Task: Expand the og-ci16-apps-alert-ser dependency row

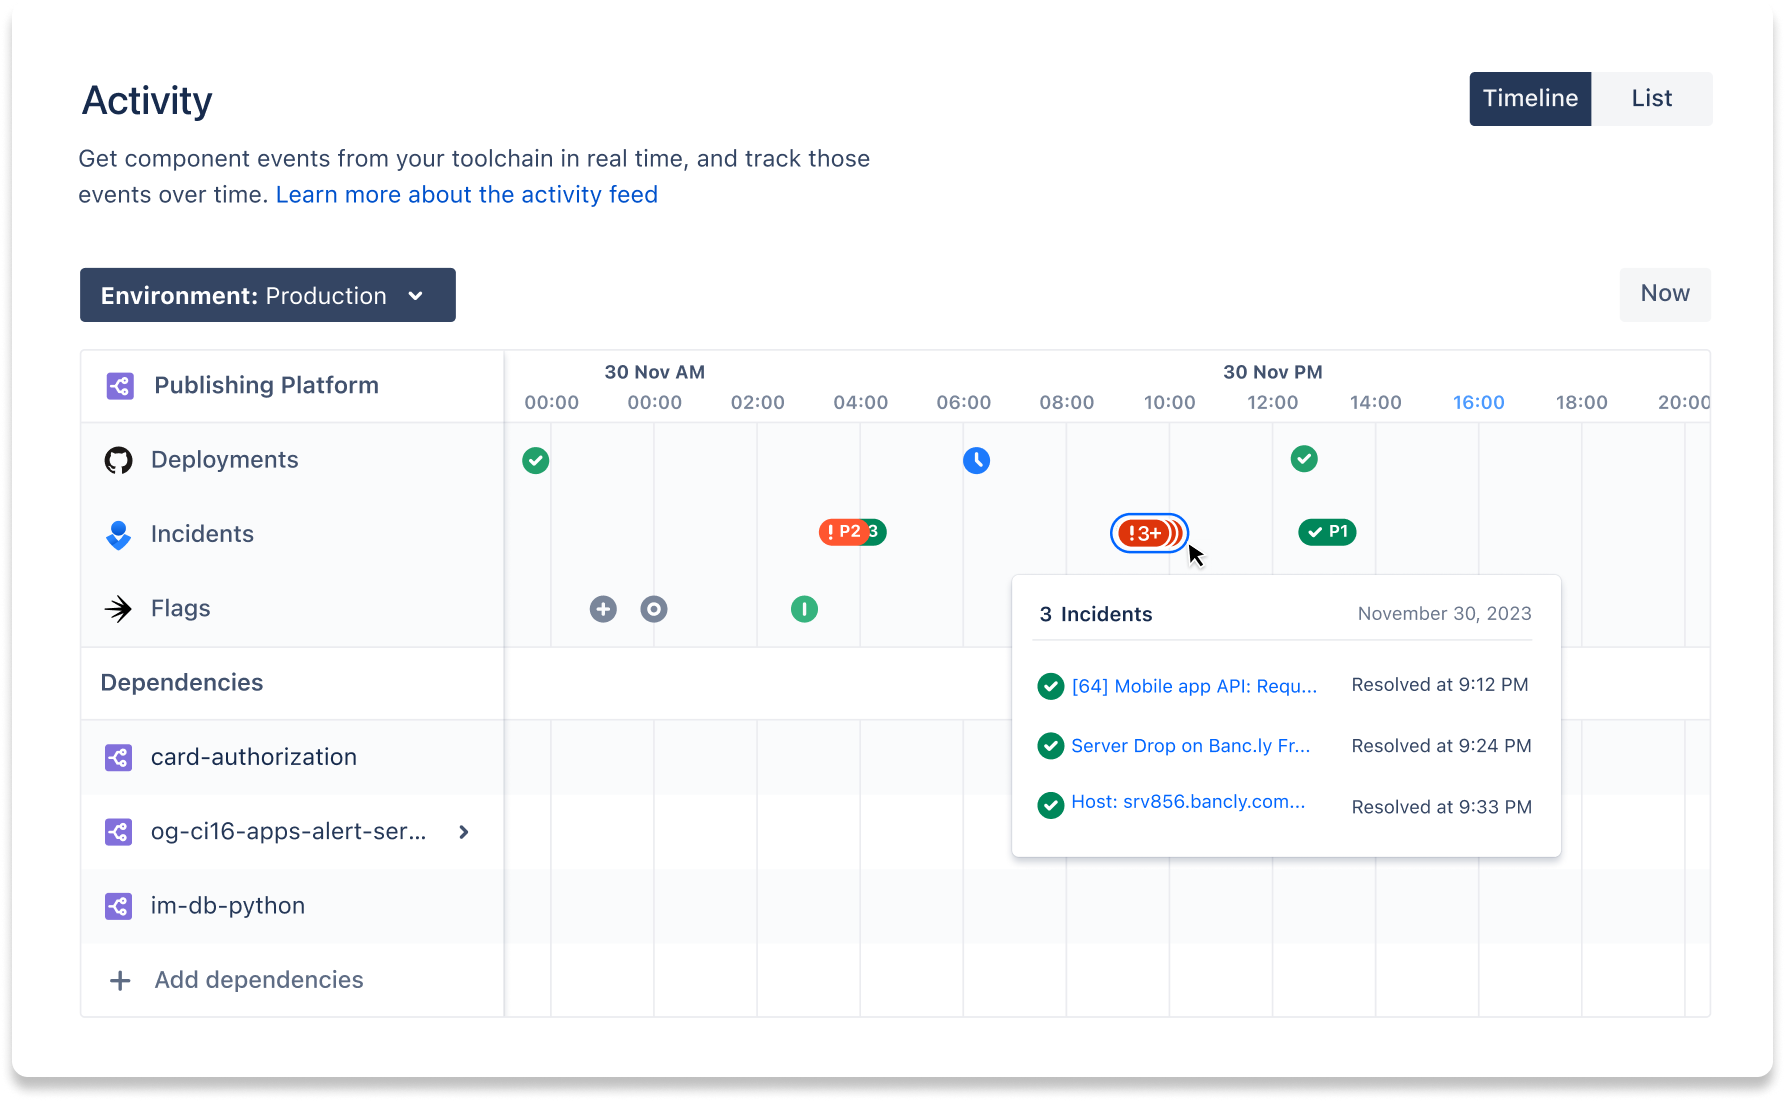Action: click(463, 831)
